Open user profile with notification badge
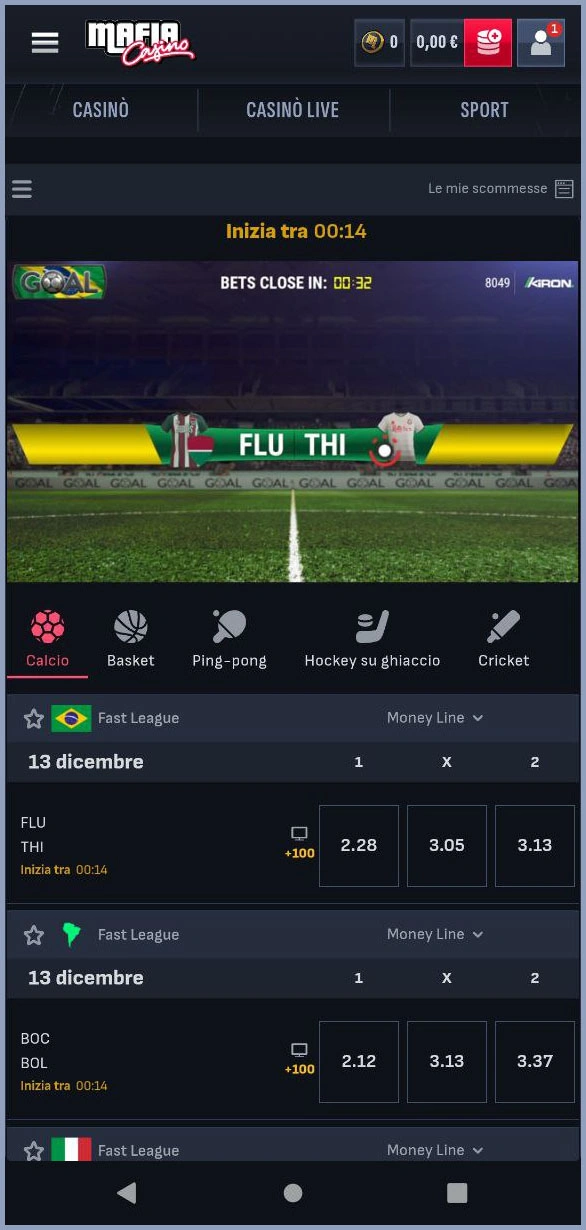The image size is (586, 1230). tap(541, 42)
